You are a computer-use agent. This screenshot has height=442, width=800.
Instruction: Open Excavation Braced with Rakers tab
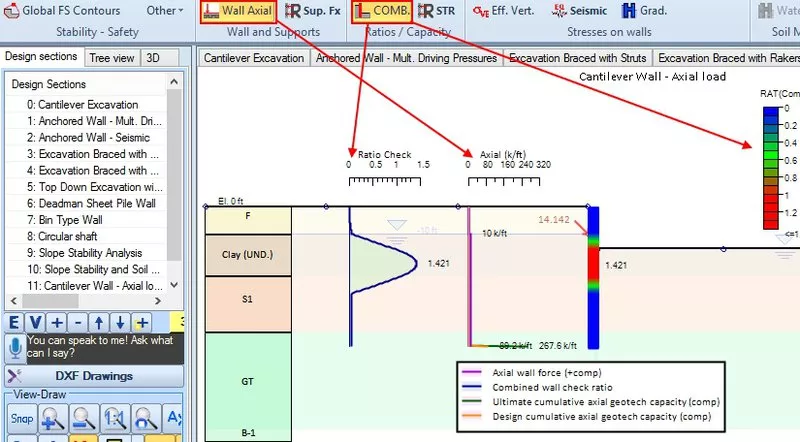click(x=727, y=58)
